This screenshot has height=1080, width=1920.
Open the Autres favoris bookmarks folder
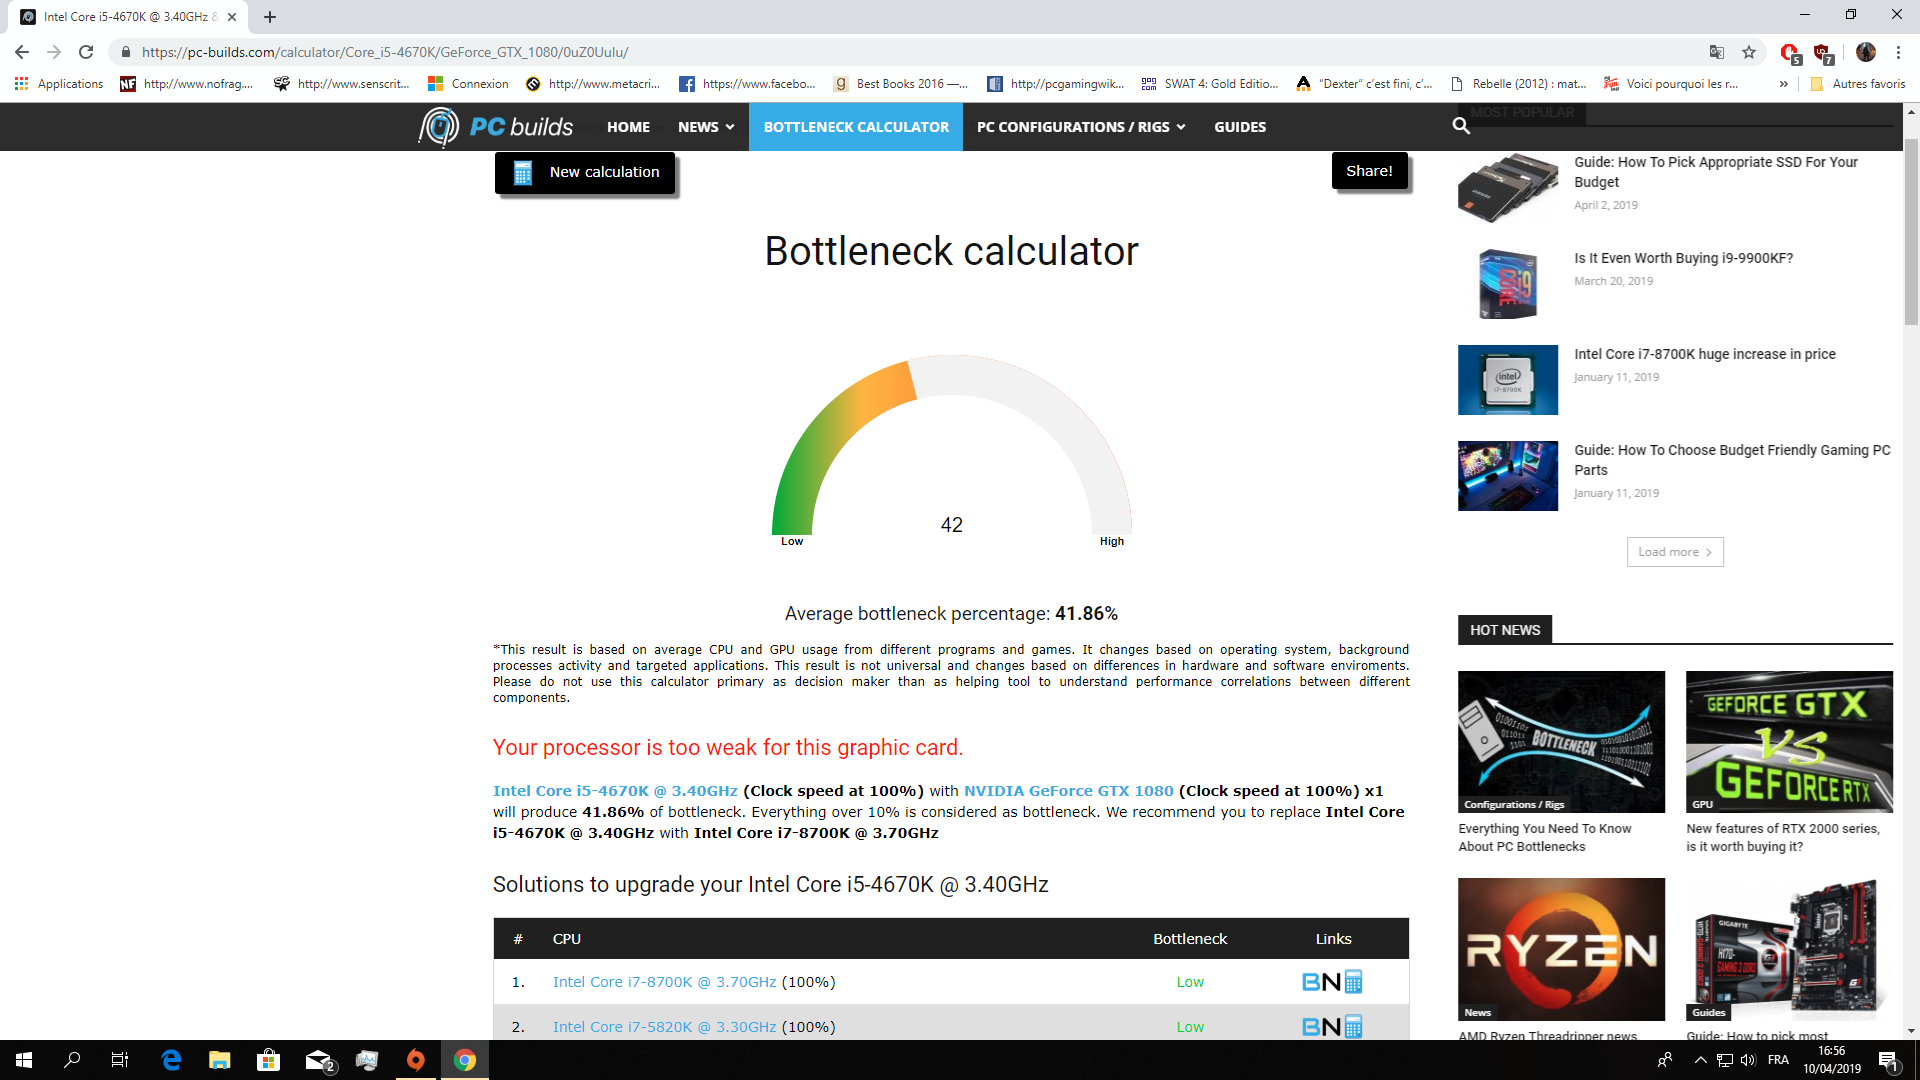(x=1858, y=84)
